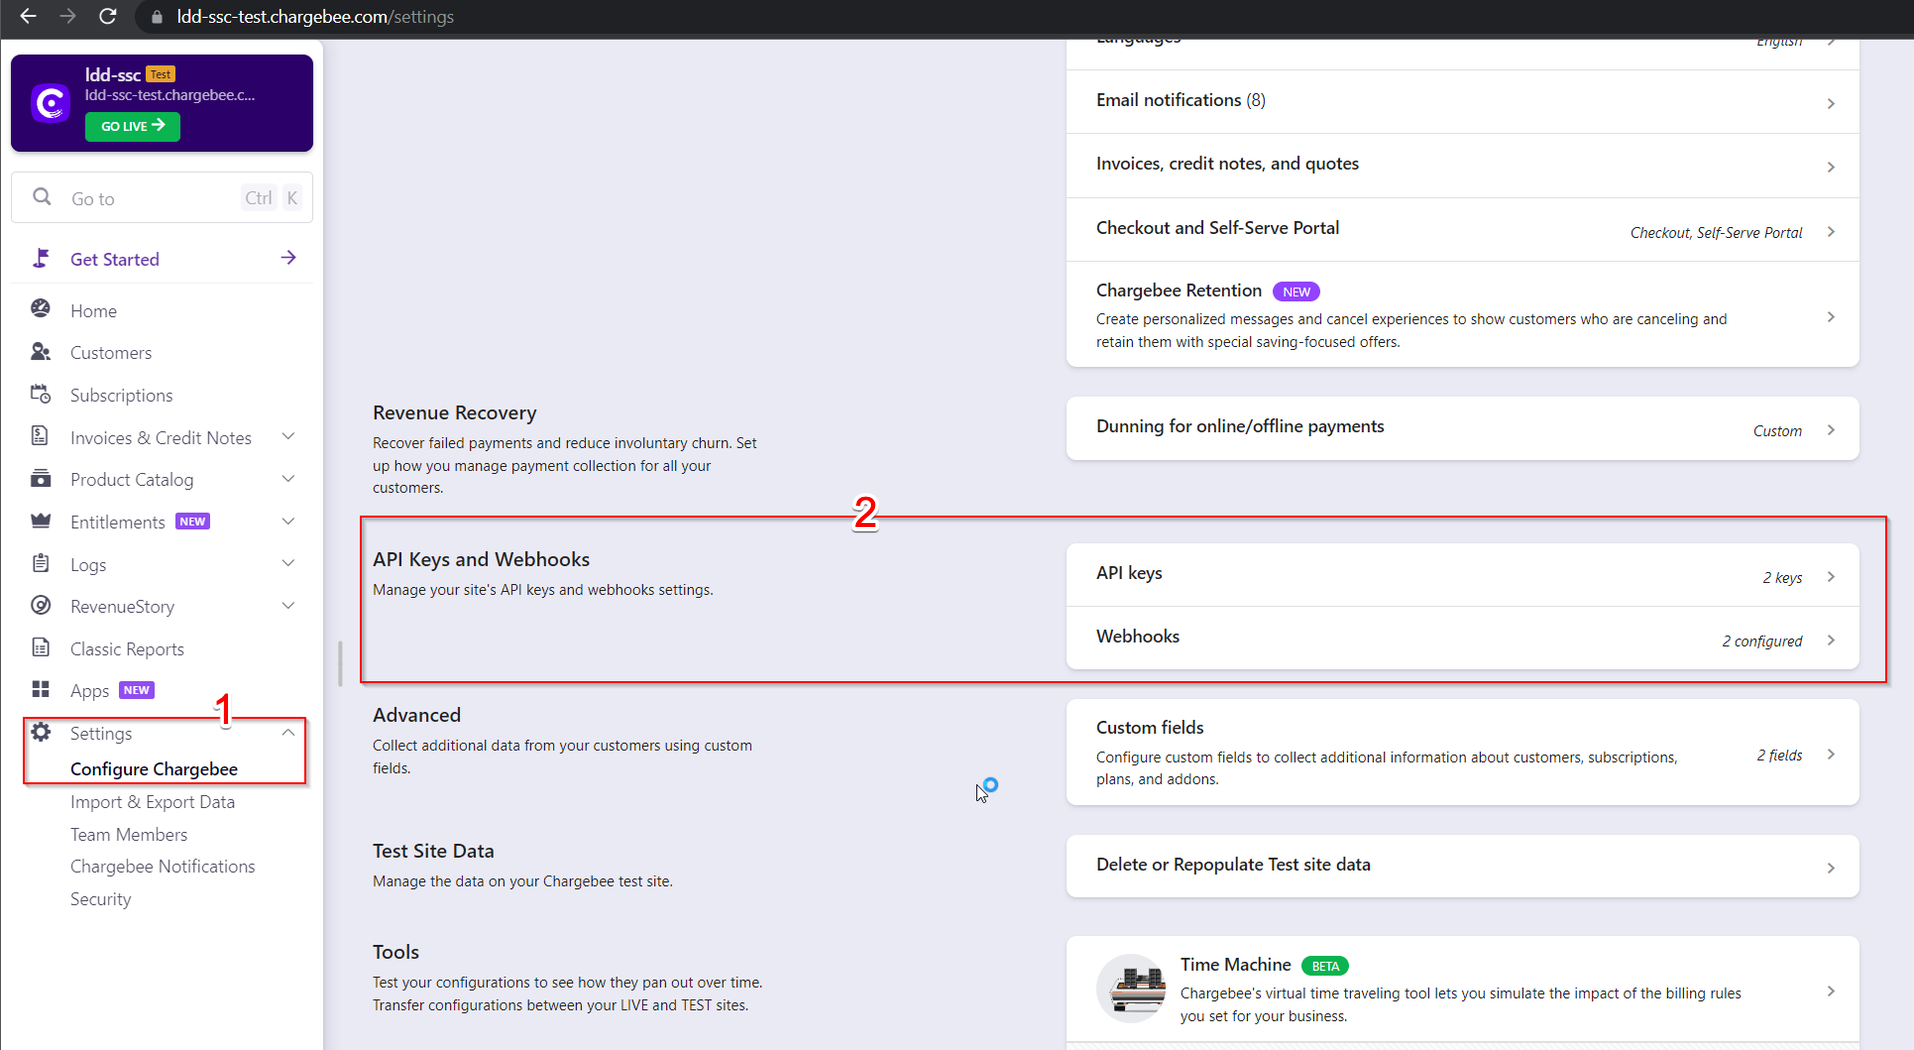Collapse the Settings menu chevron
The image size is (1914, 1050).
click(x=288, y=732)
